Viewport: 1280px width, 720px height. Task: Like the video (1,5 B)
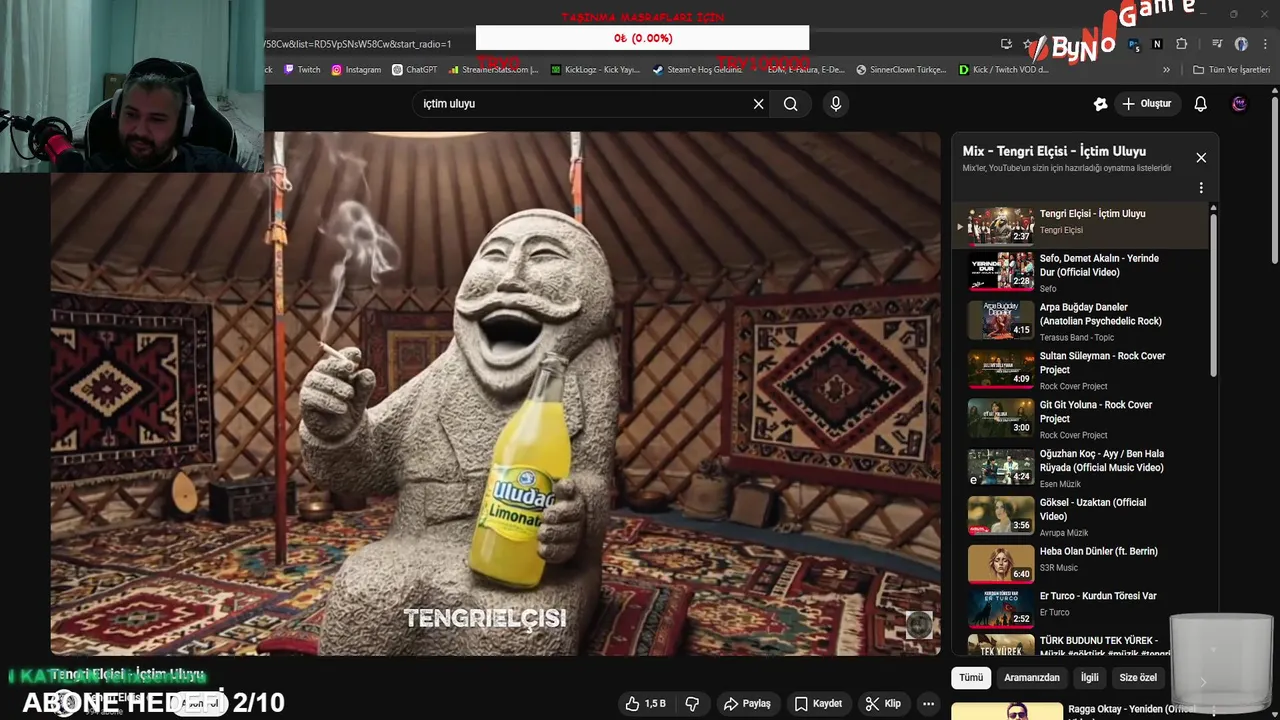pos(645,704)
